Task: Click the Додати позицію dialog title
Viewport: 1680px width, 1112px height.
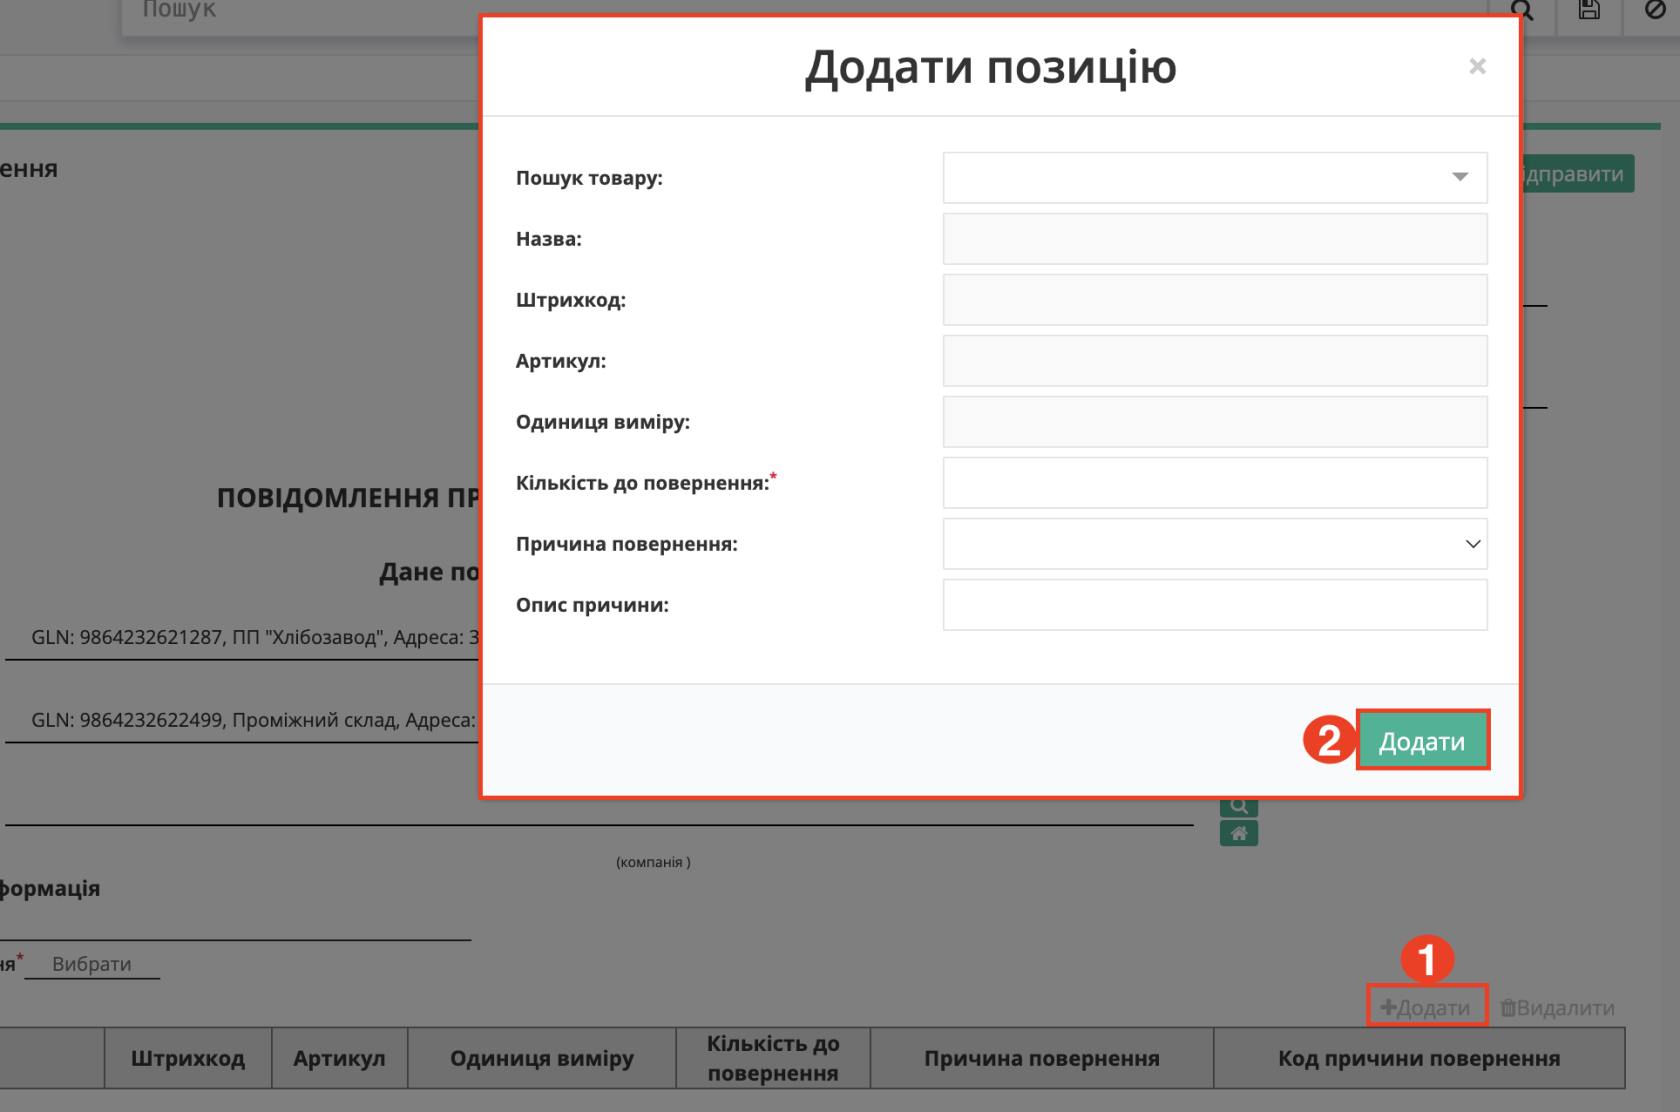Action: tap(991, 67)
